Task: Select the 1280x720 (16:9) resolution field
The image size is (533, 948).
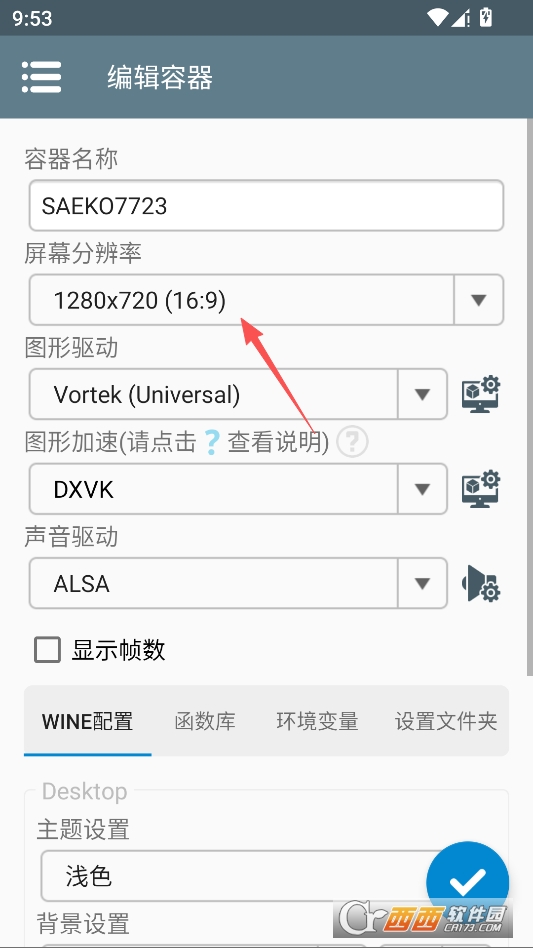Action: [242, 300]
